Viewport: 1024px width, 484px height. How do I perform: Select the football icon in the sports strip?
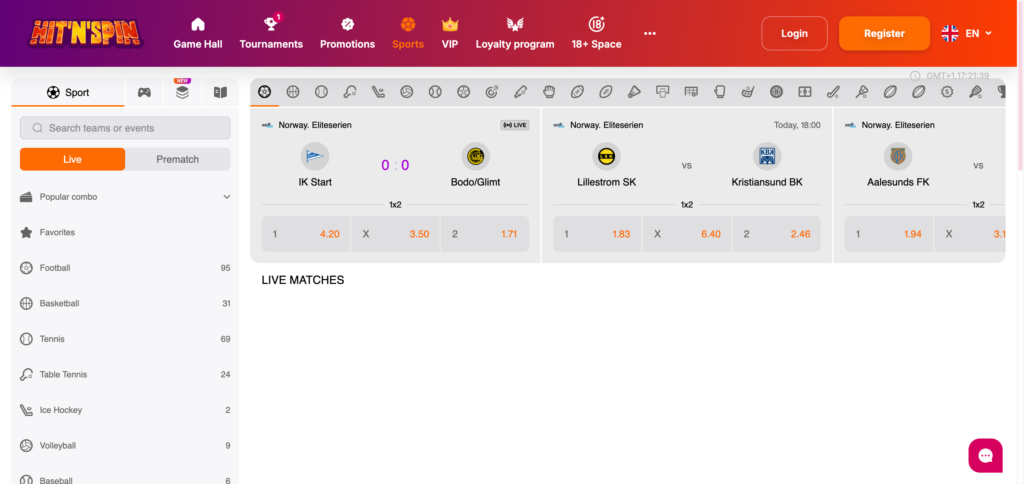[x=264, y=92]
